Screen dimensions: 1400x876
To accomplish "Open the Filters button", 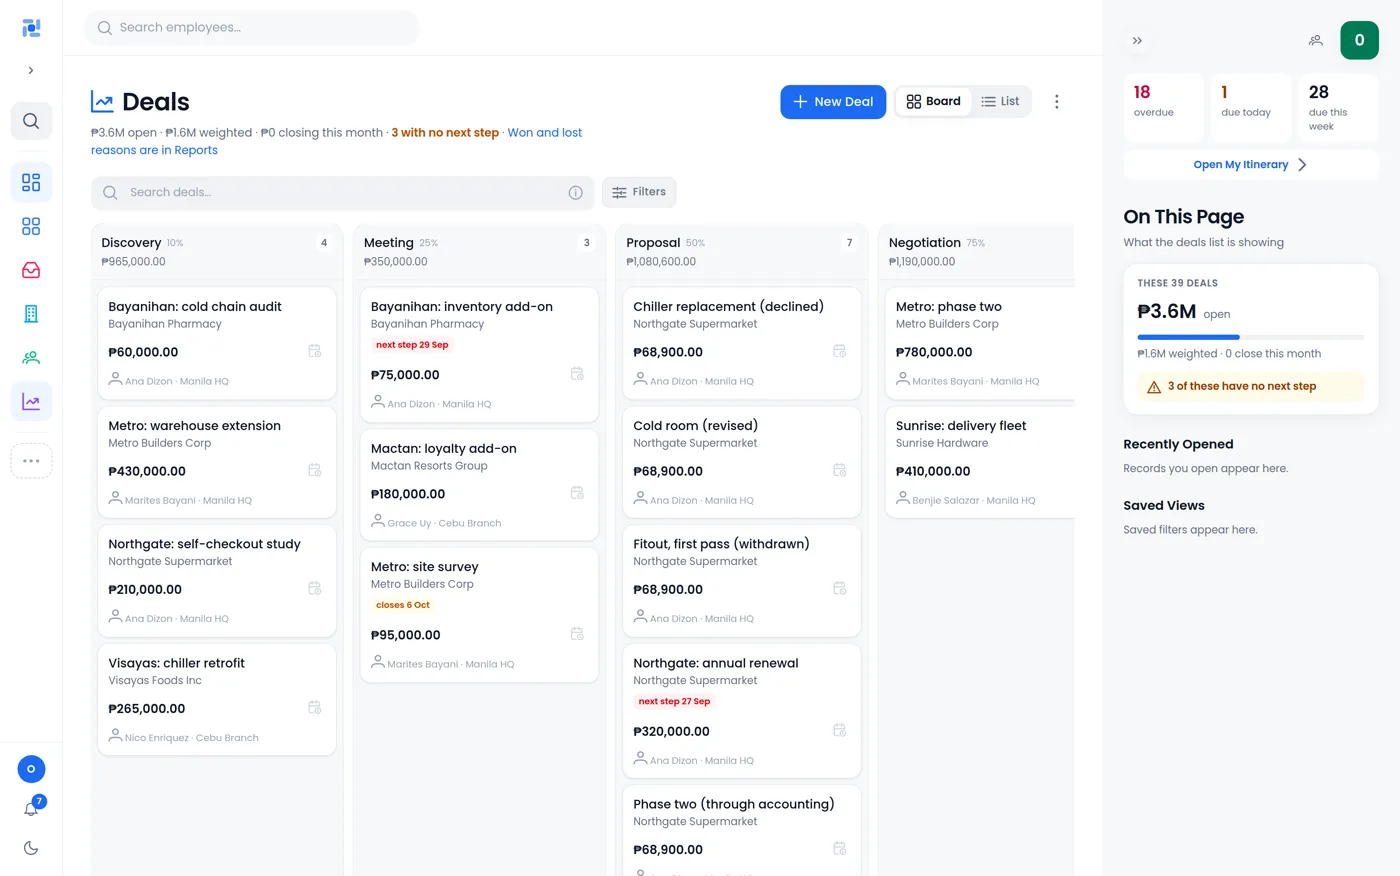I will point(639,192).
